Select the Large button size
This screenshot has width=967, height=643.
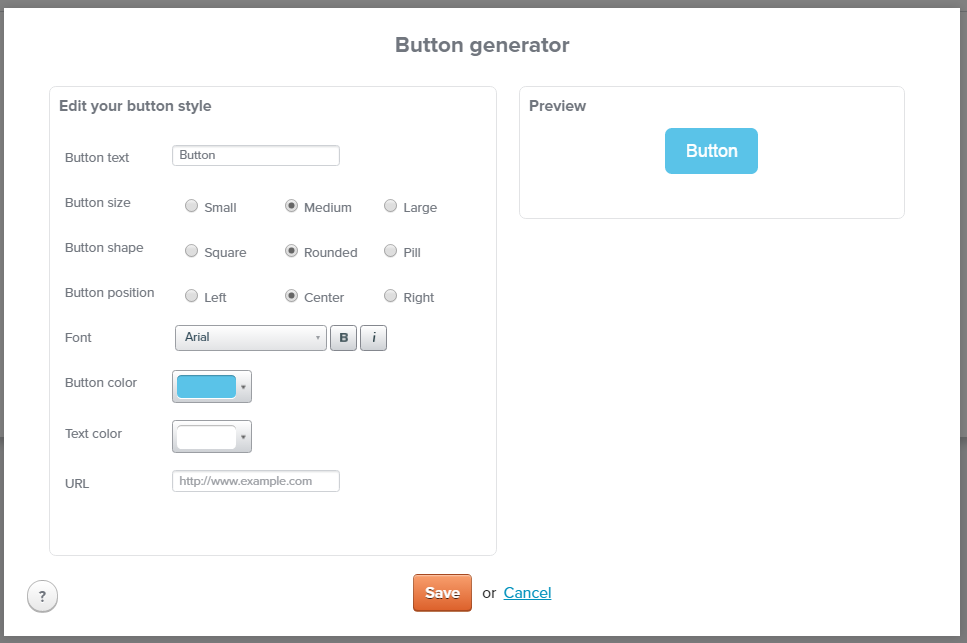pos(391,206)
